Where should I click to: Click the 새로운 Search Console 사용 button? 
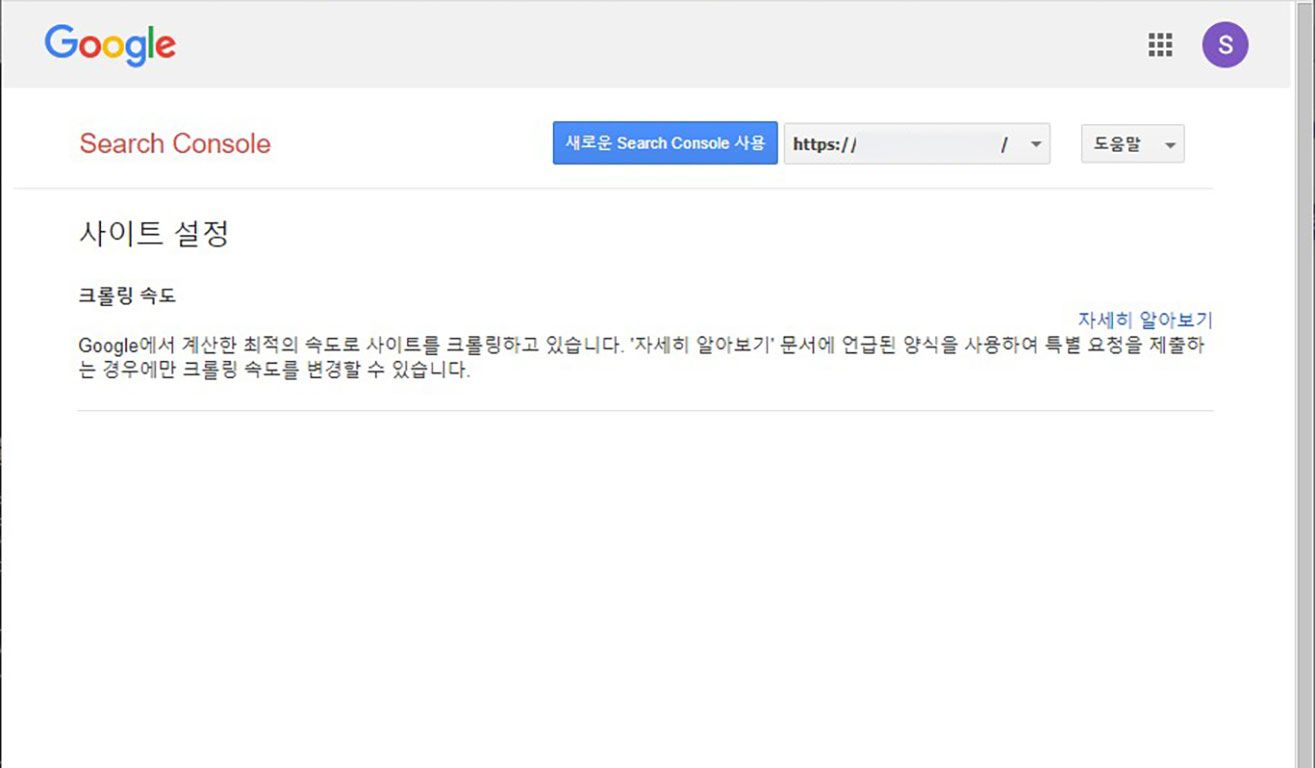[x=665, y=143]
